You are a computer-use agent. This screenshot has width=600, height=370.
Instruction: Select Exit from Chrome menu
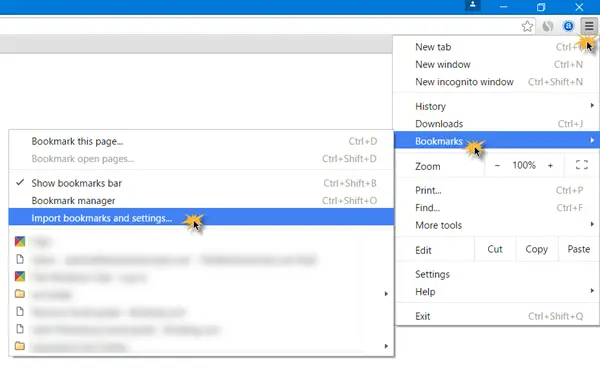(497, 316)
